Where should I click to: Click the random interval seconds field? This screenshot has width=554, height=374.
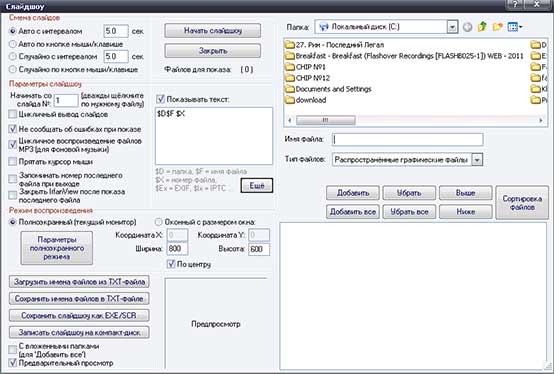(x=116, y=57)
